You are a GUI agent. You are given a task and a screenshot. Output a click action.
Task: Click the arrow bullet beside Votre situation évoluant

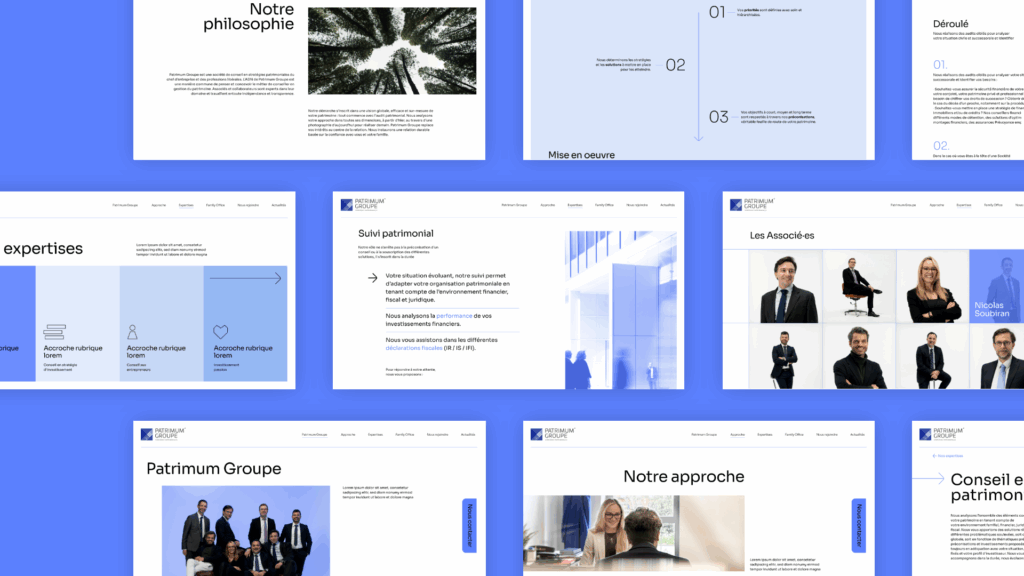point(372,278)
